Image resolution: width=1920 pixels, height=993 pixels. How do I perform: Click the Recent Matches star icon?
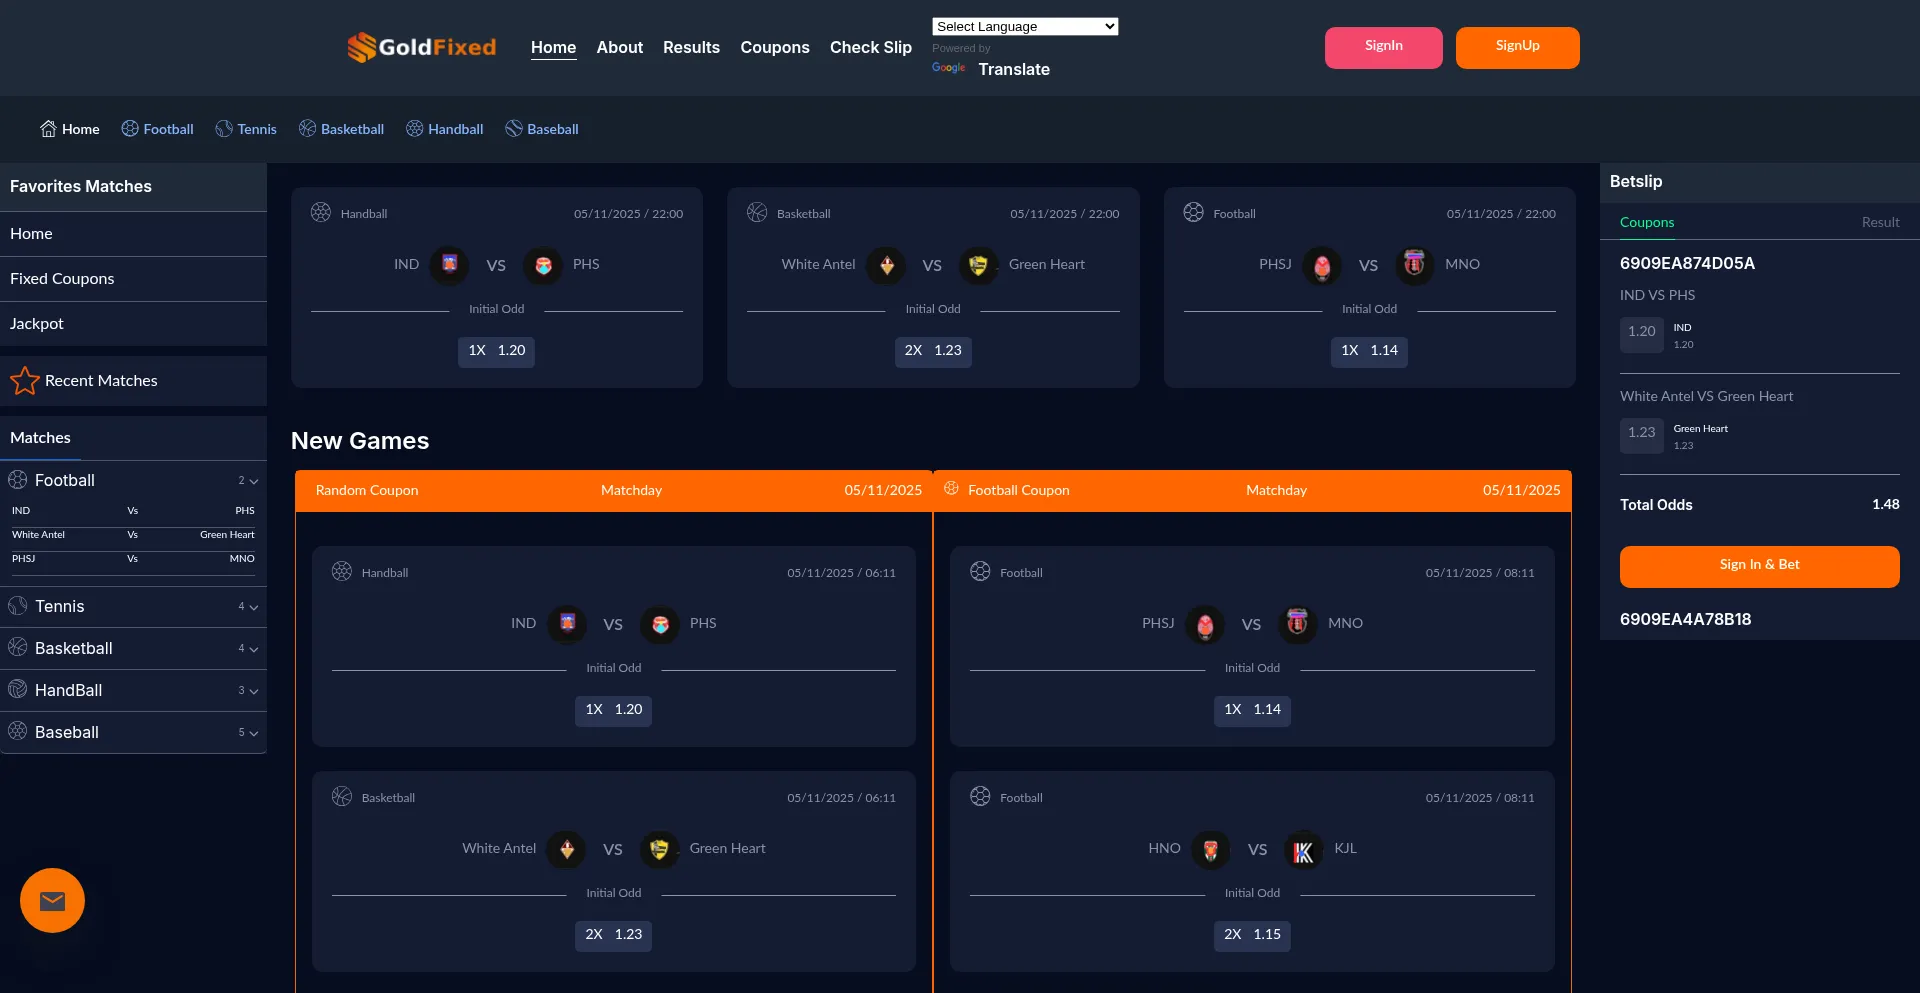coord(24,381)
